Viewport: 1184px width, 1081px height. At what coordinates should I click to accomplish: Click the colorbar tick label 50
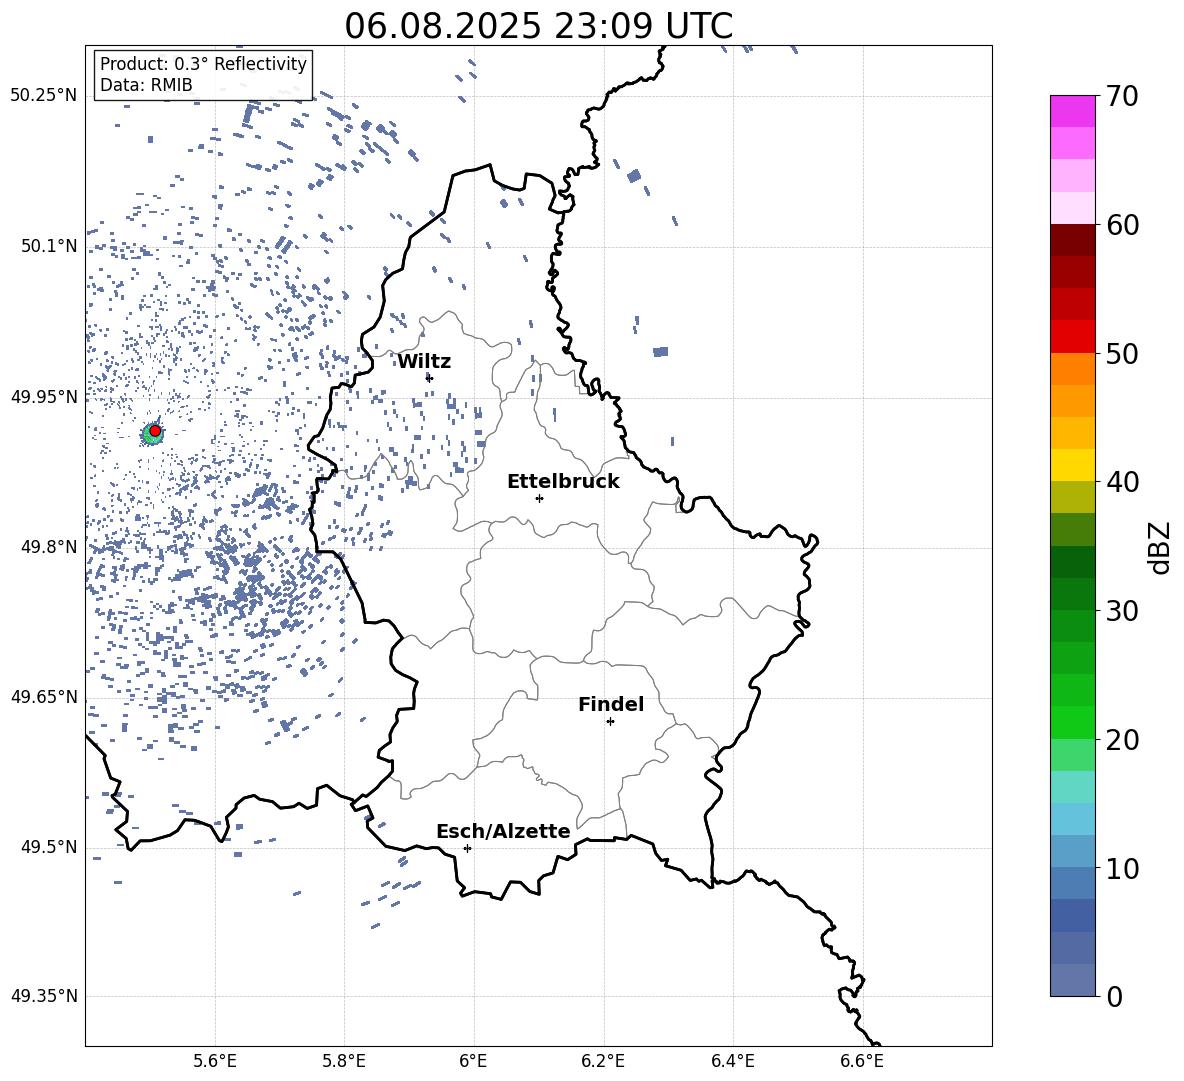[x=1122, y=354]
